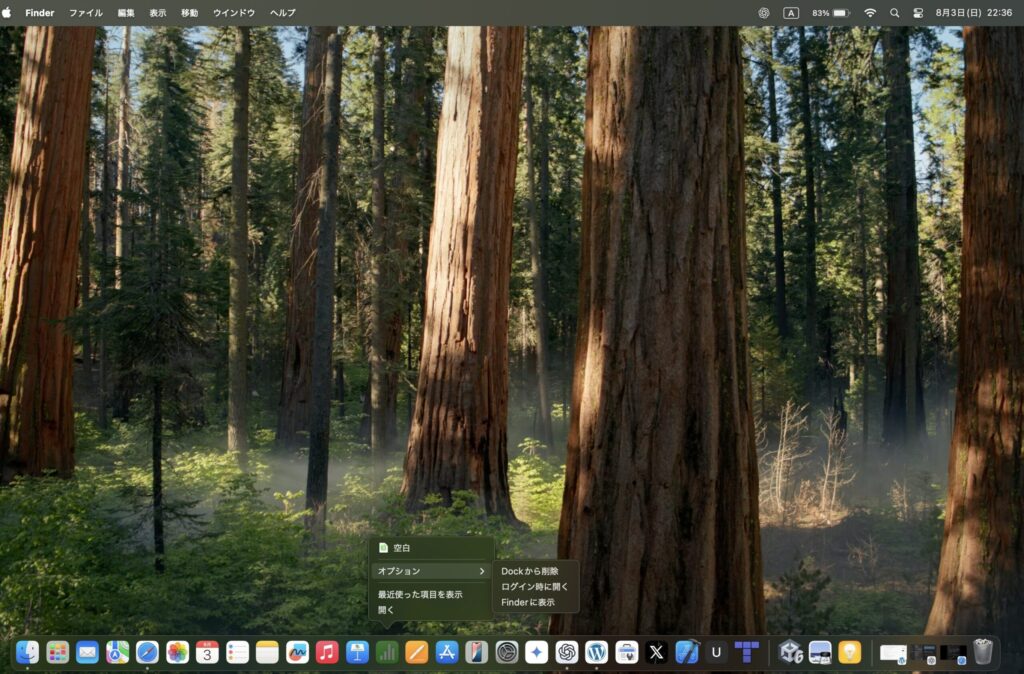This screenshot has height=674, width=1024.
Task: Open the toolbox utility app in Dock
Action: [x=626, y=652]
